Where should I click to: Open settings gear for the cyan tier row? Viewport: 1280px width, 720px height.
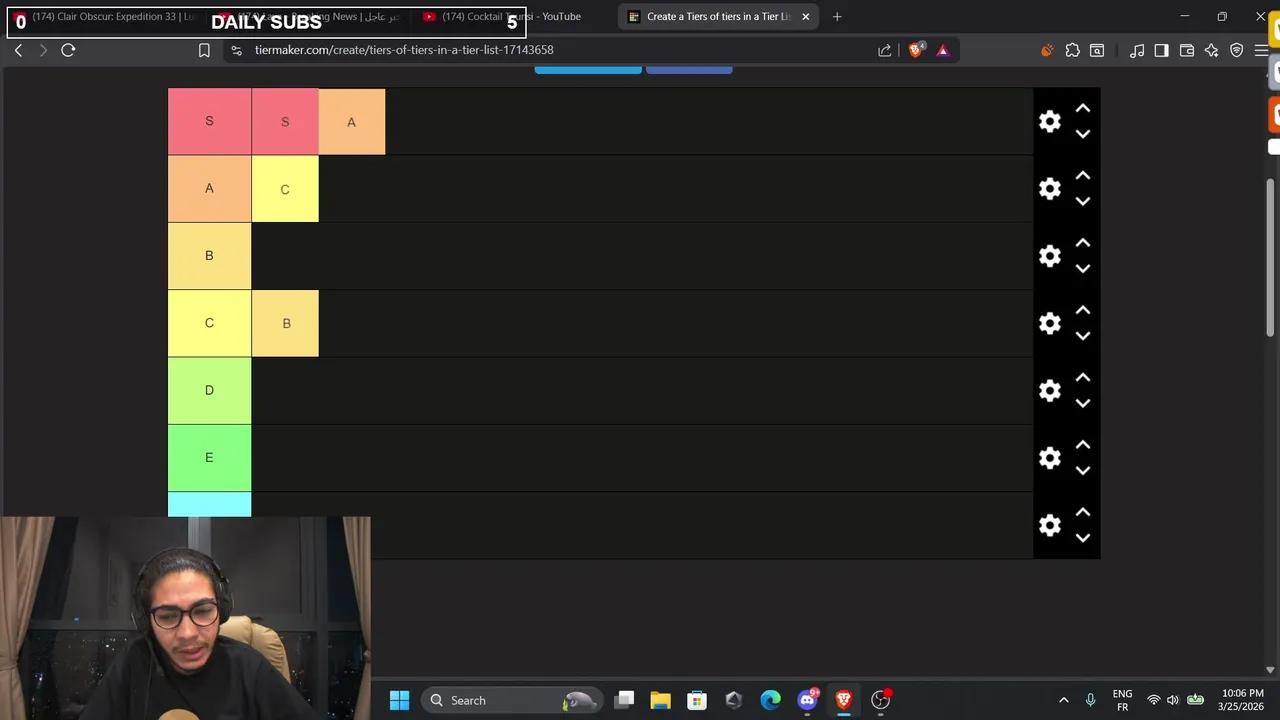(1049, 525)
